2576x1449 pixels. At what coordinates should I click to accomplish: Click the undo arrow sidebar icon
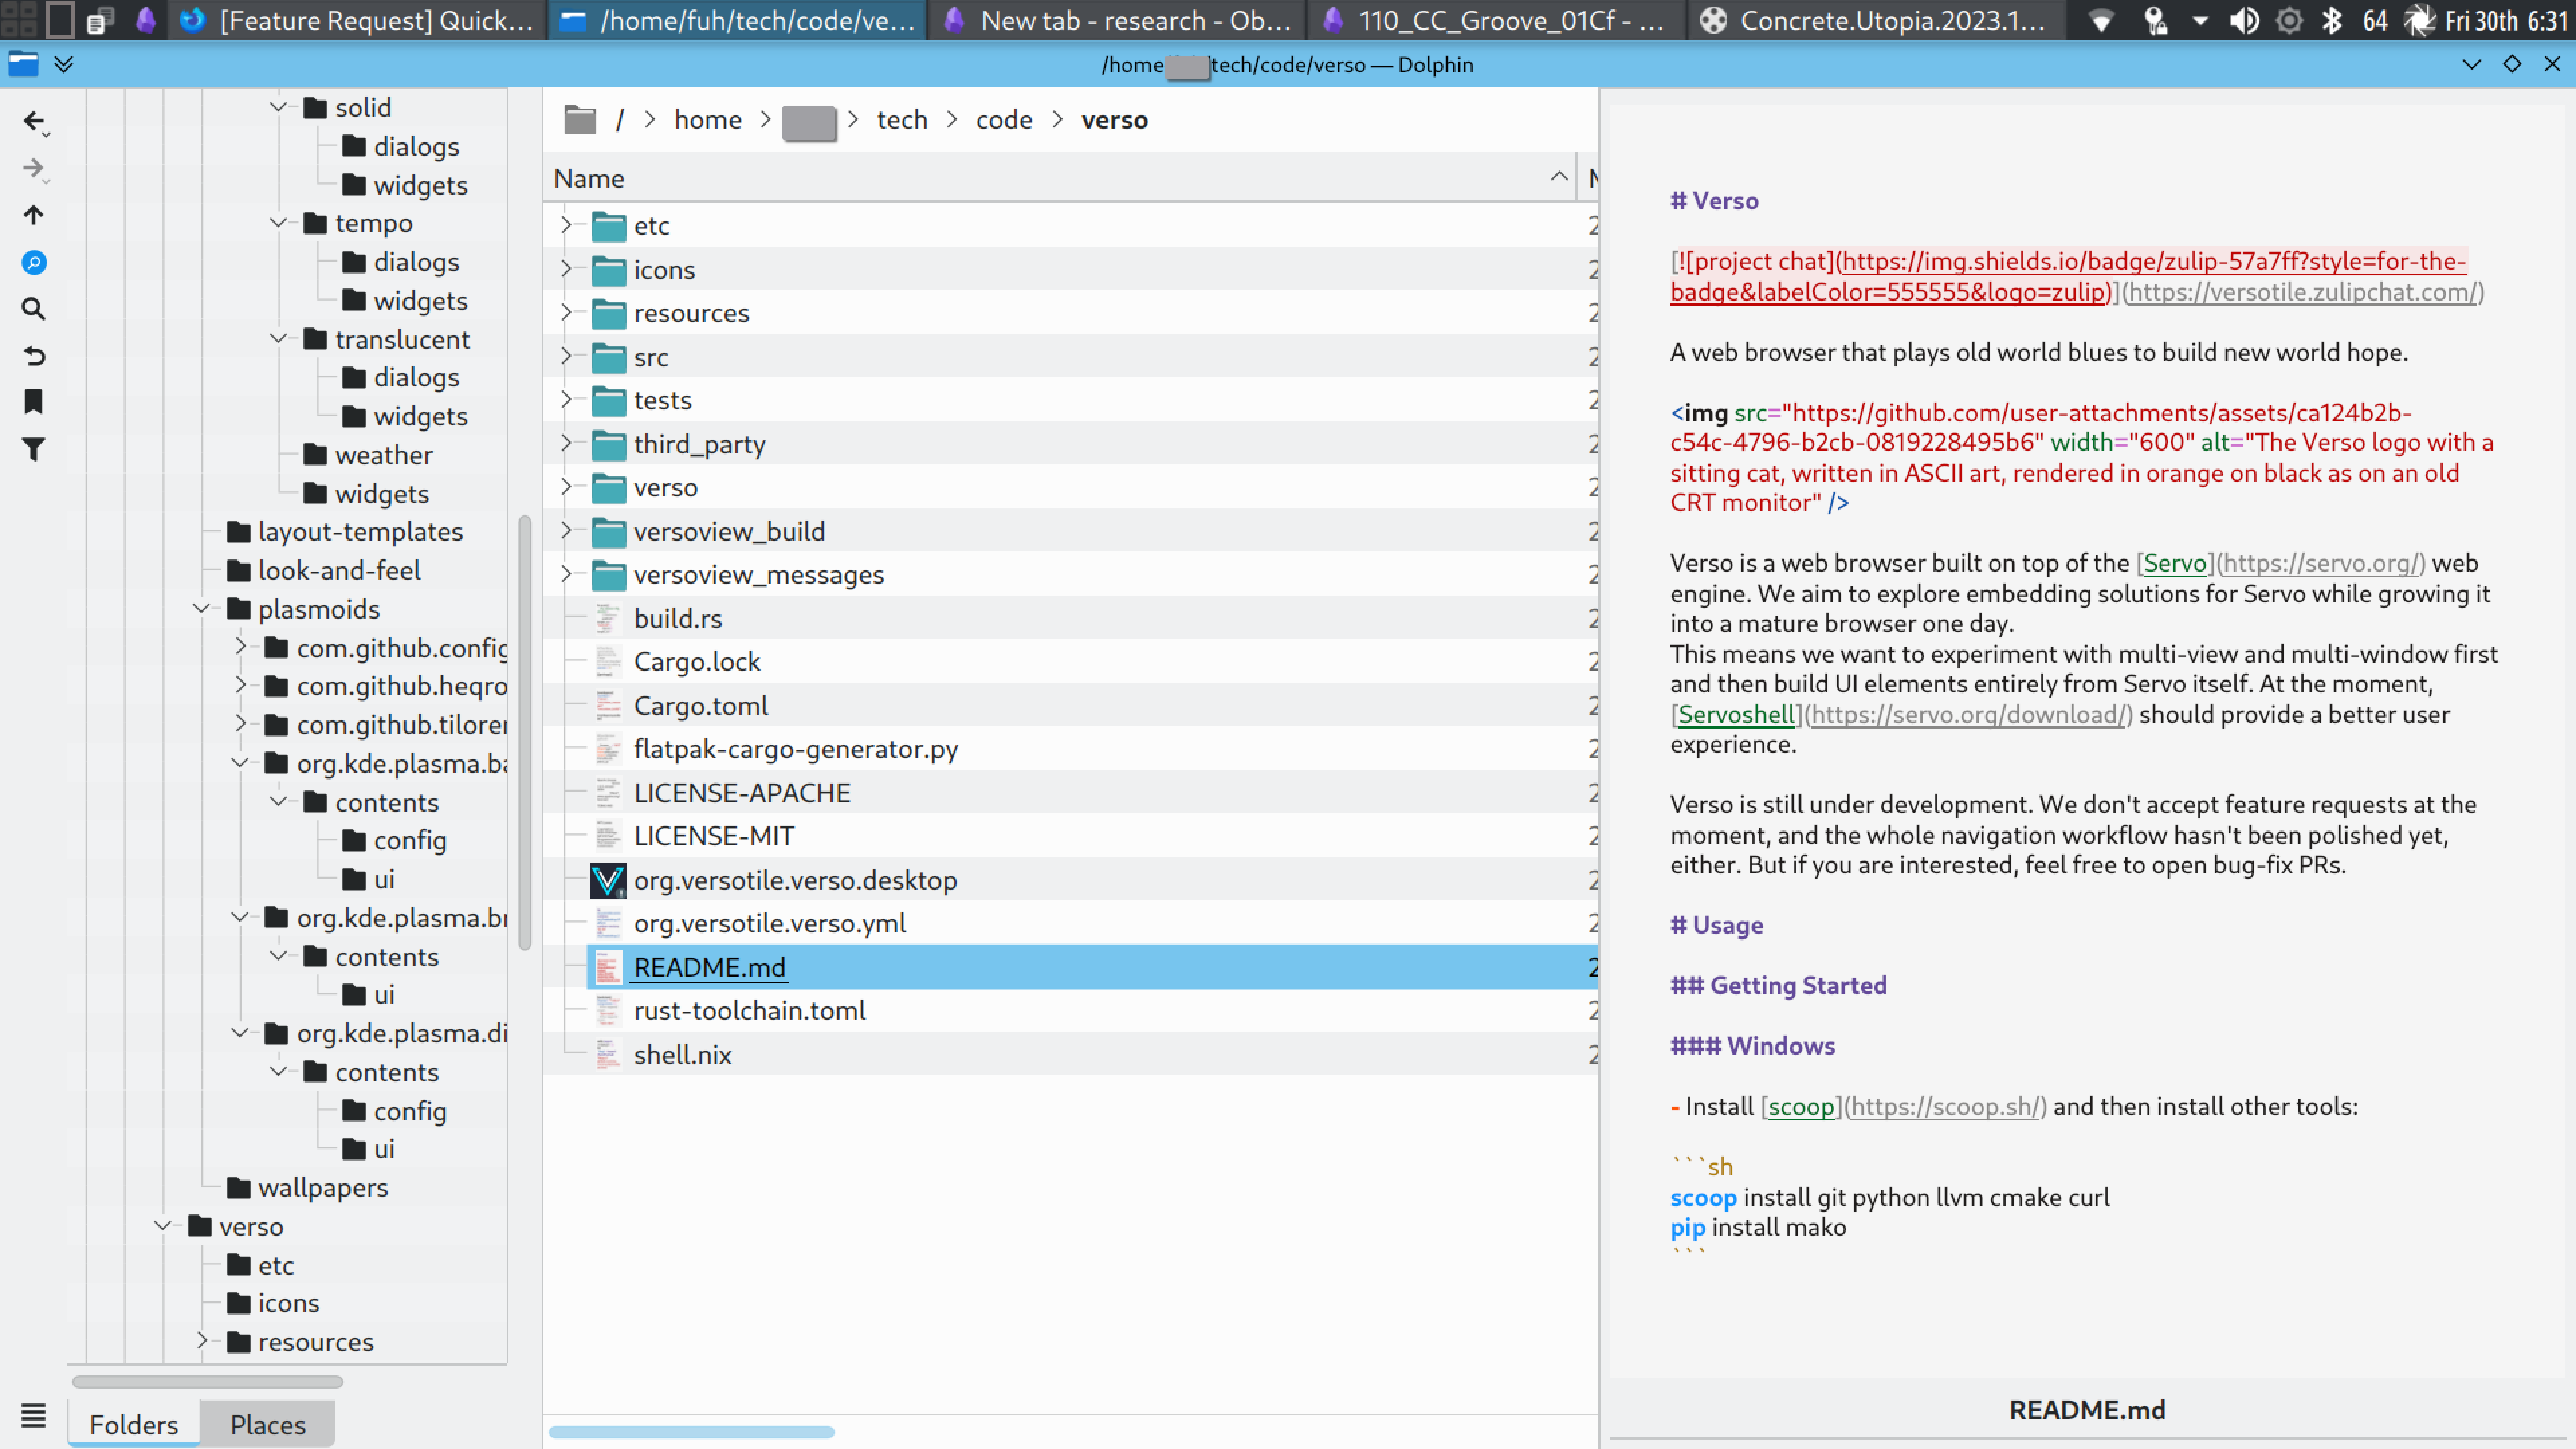point(33,355)
